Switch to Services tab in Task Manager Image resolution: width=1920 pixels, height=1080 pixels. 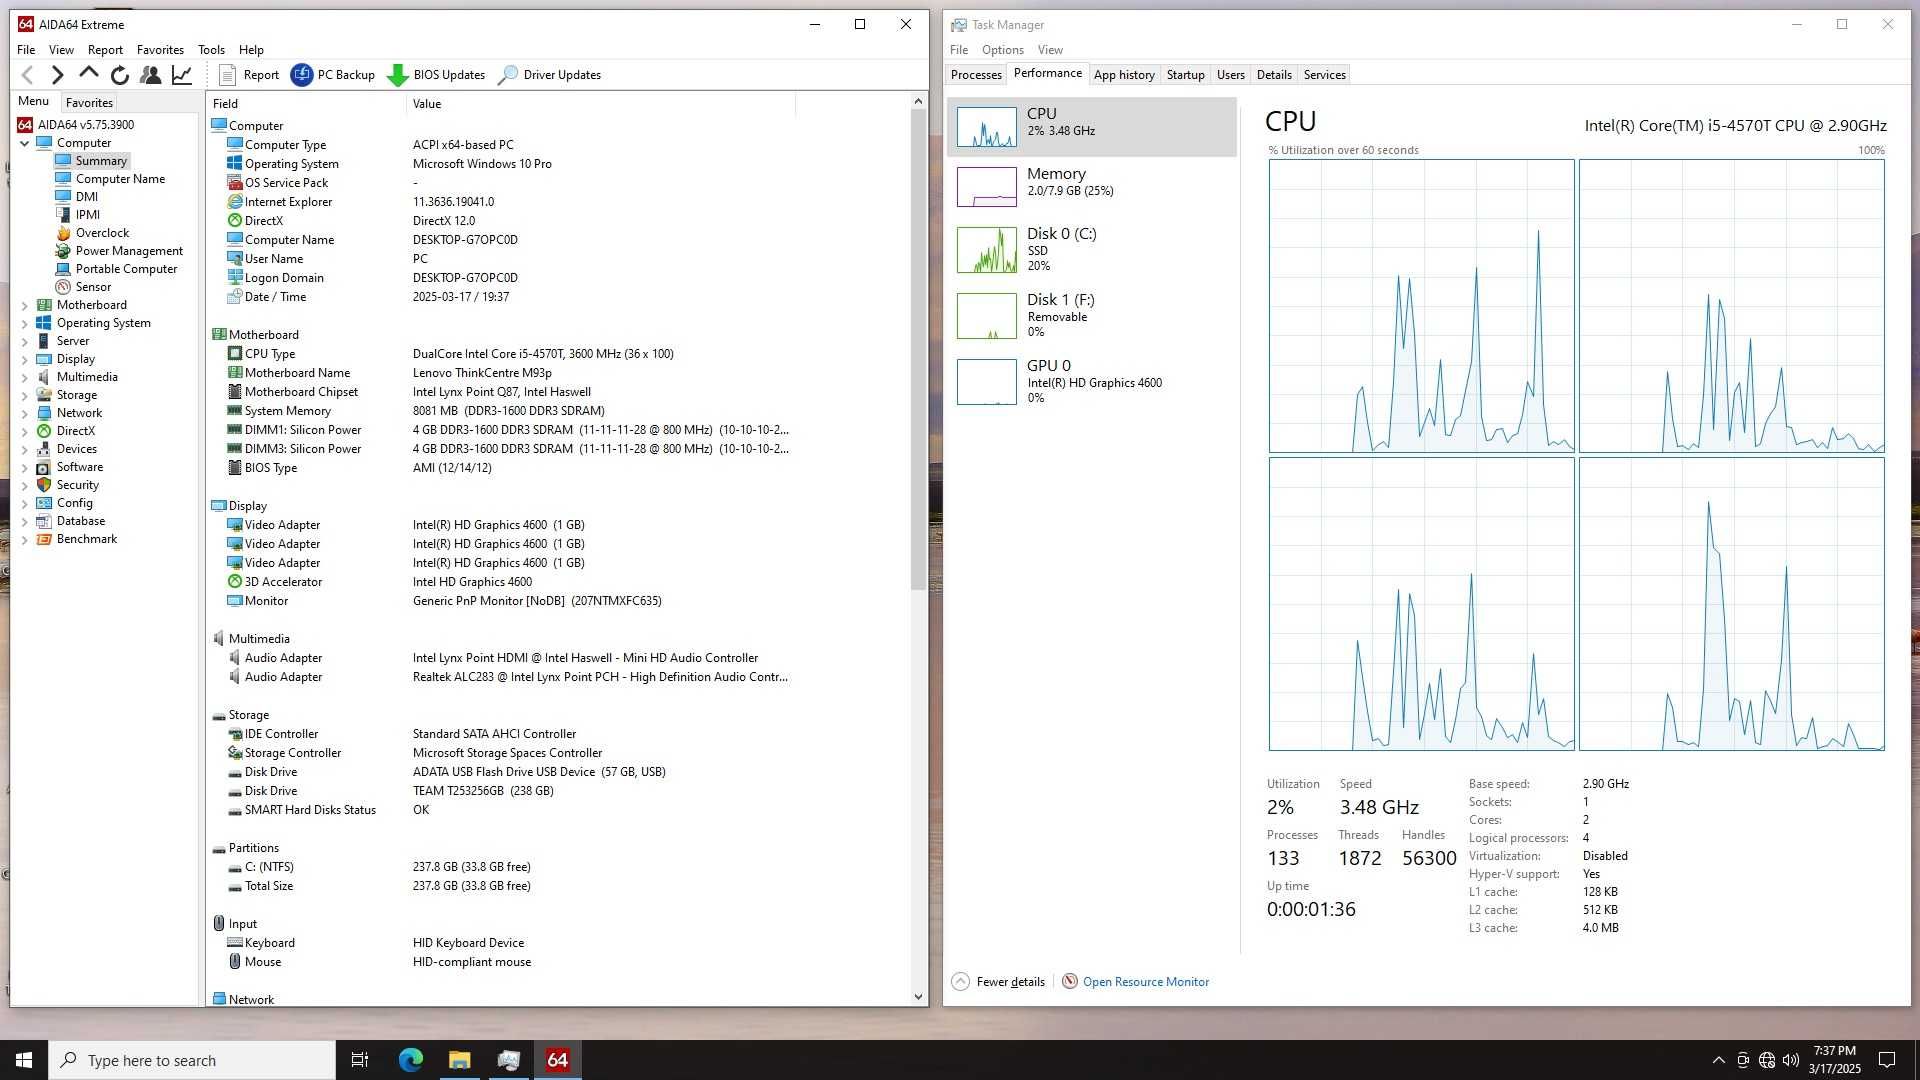(x=1324, y=75)
